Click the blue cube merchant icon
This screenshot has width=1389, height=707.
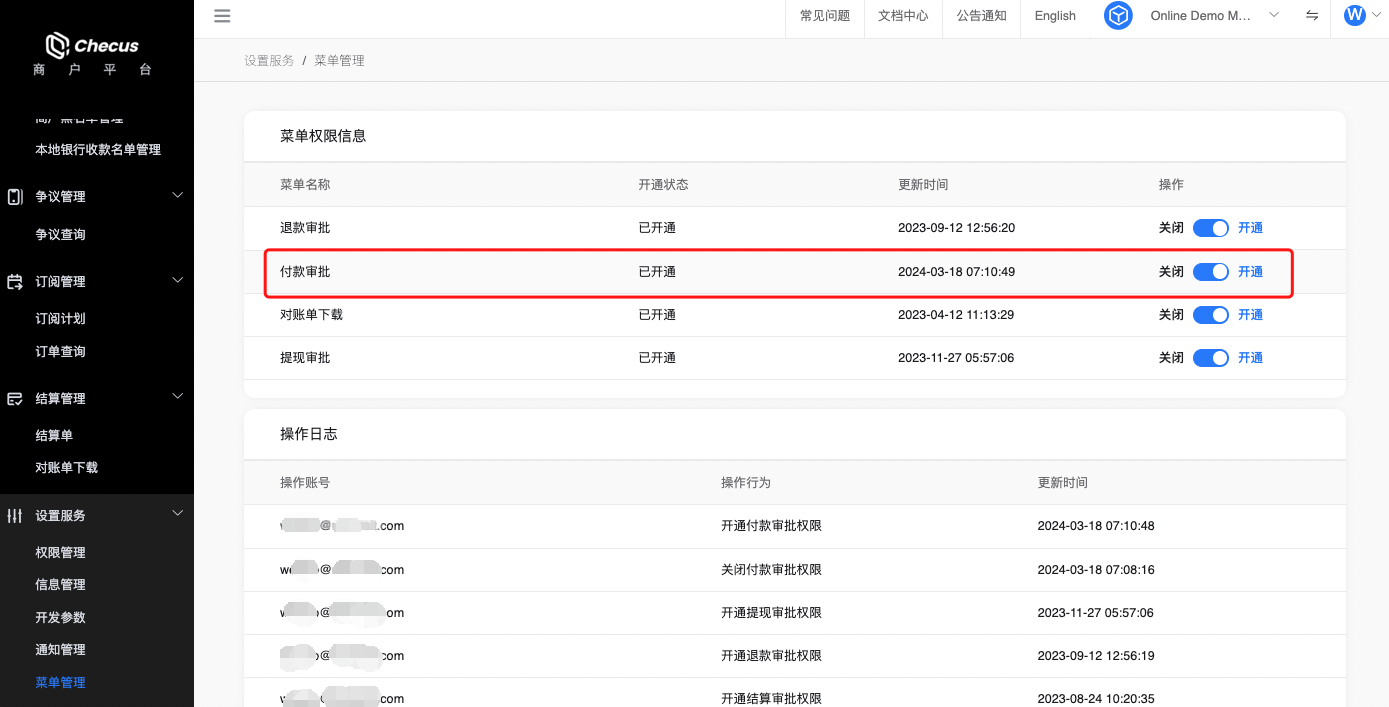1118,16
